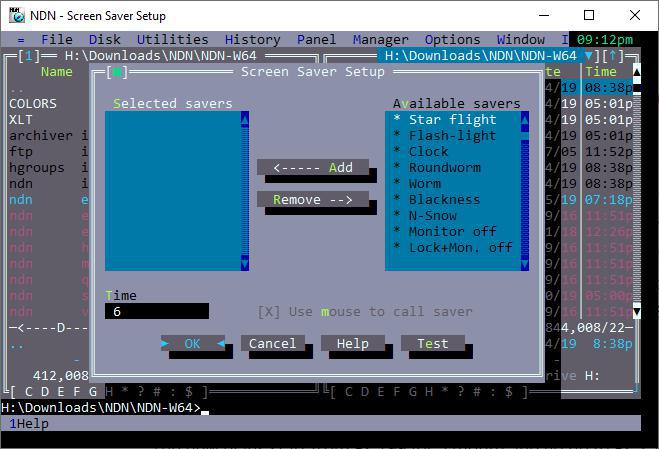659x449 pixels.
Task: Select Lock+Mon. off saver
Action: click(x=453, y=247)
